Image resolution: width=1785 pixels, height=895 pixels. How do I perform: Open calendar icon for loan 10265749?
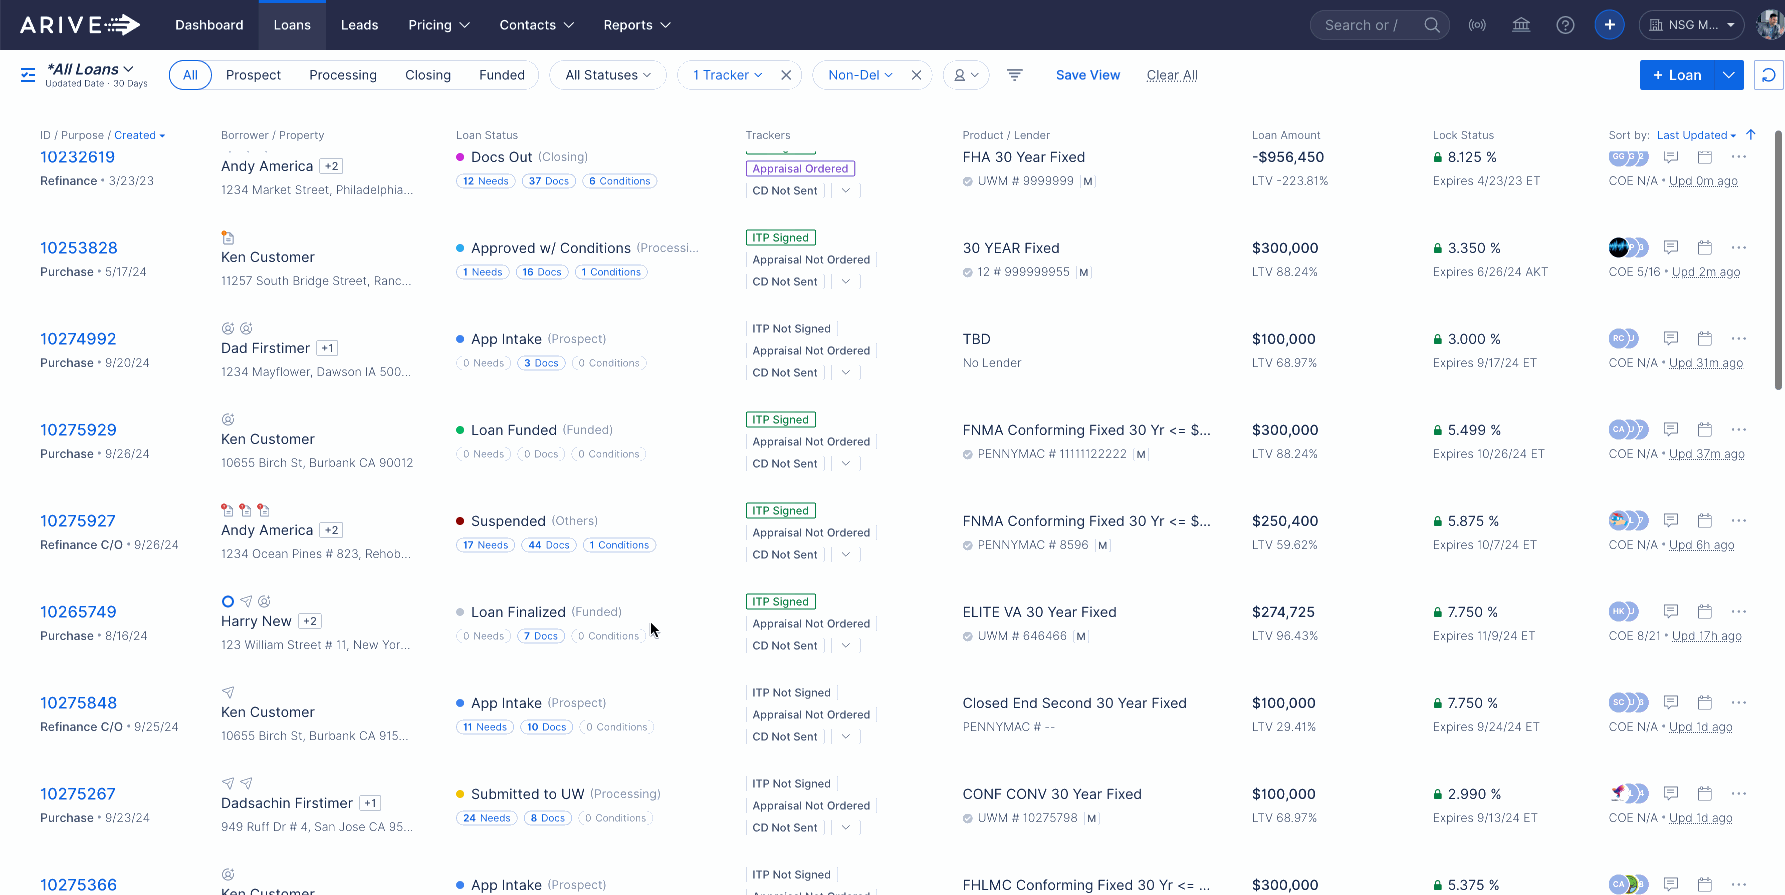click(1705, 612)
